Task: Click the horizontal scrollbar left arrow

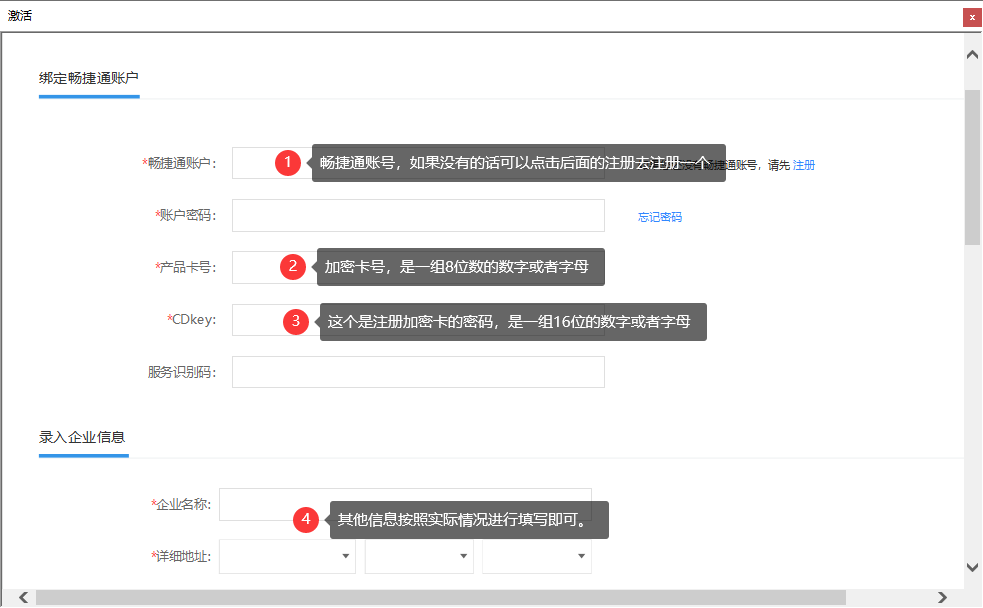Action: click(x=23, y=597)
